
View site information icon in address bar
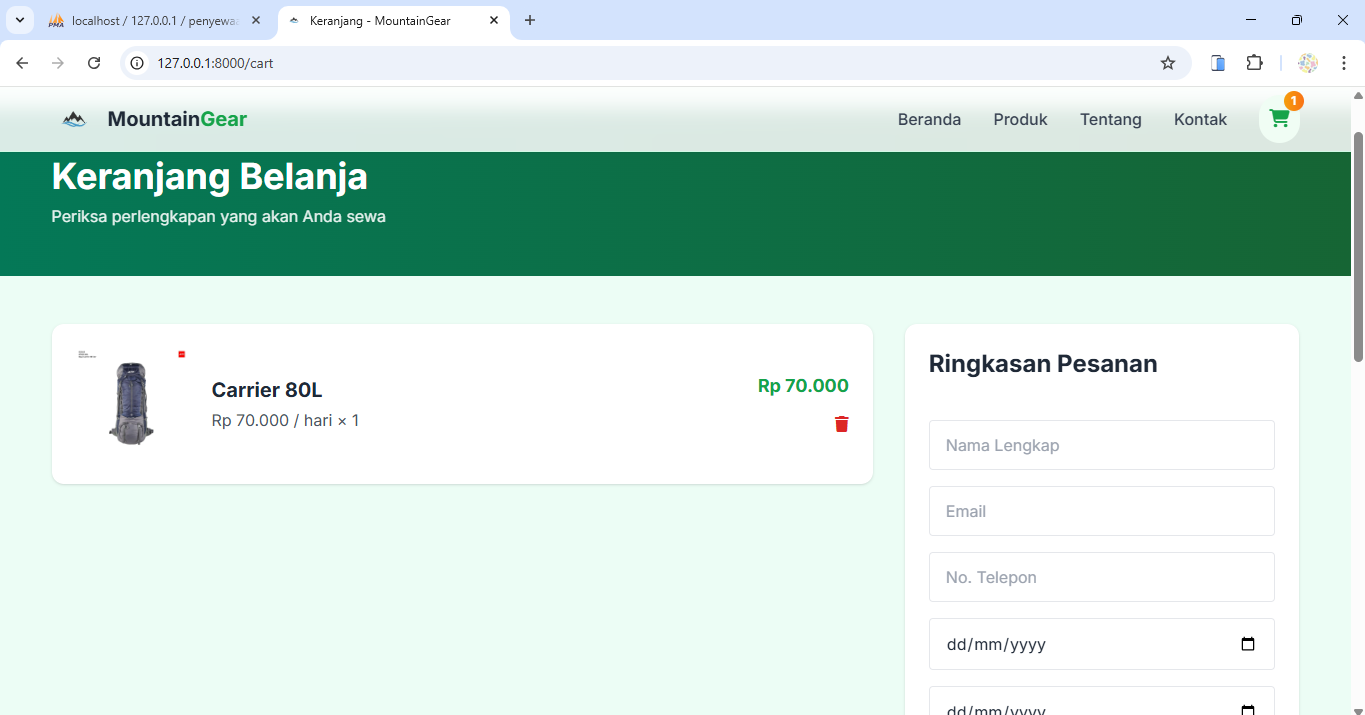click(x=138, y=63)
